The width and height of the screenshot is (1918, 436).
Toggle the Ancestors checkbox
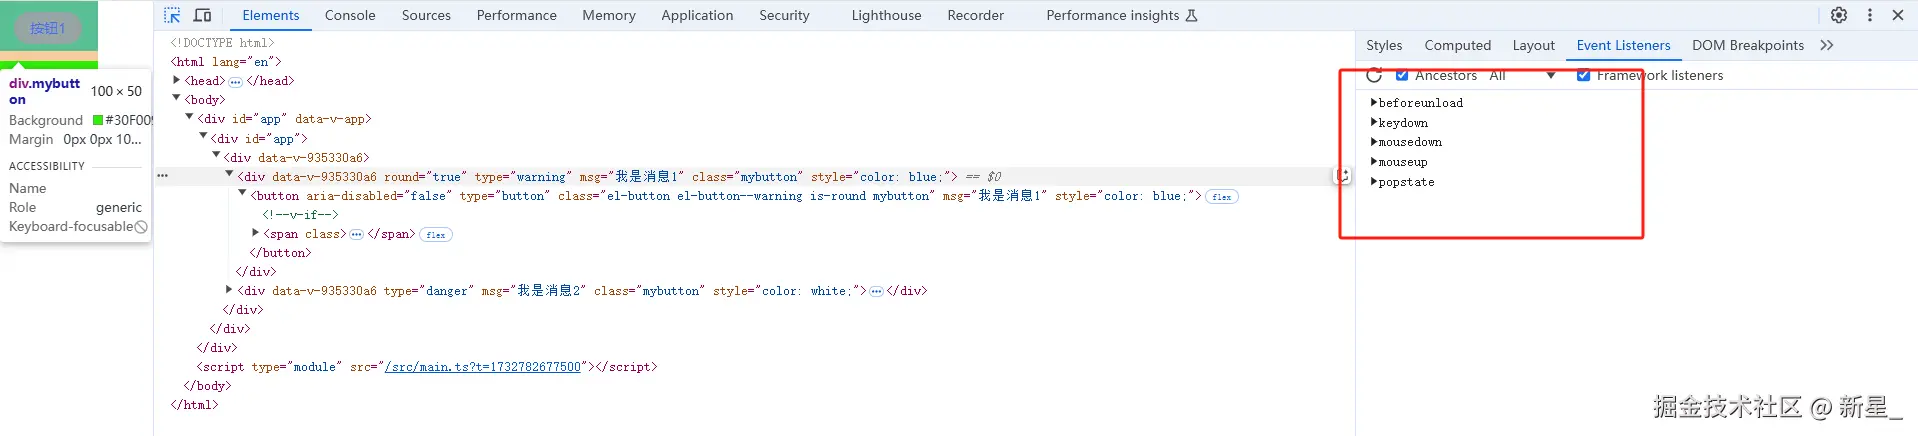(1402, 75)
